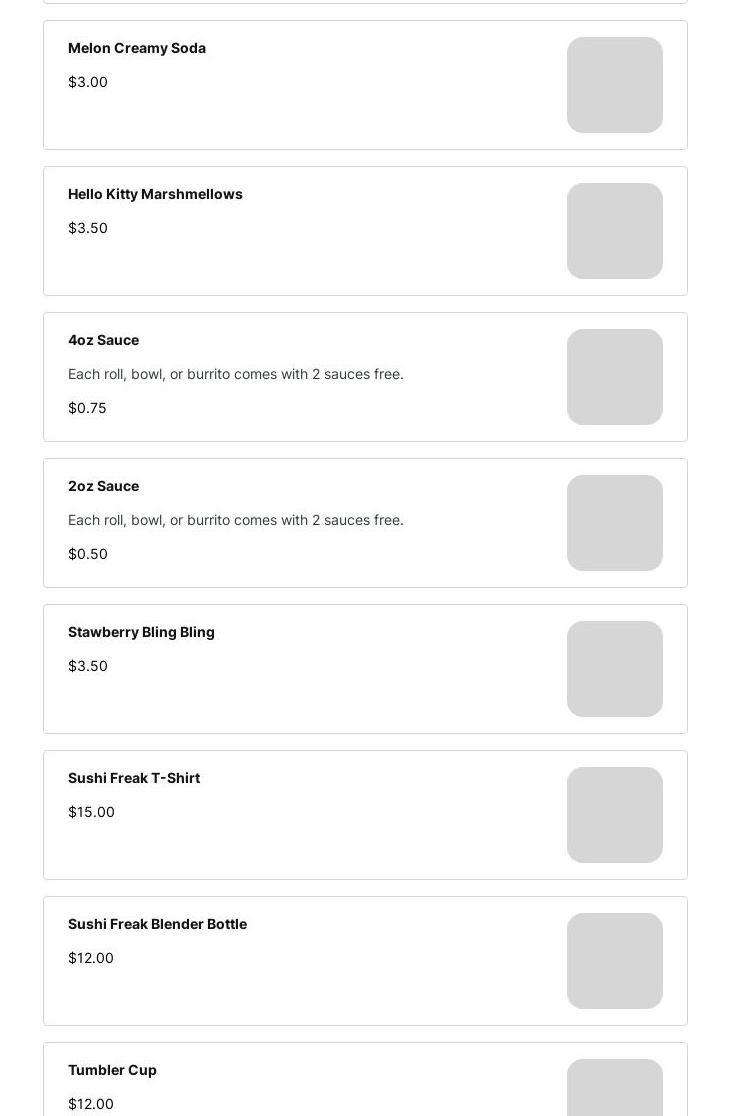Click the 4oz Sauce title text
This screenshot has height=1116, width=730.
[103, 340]
